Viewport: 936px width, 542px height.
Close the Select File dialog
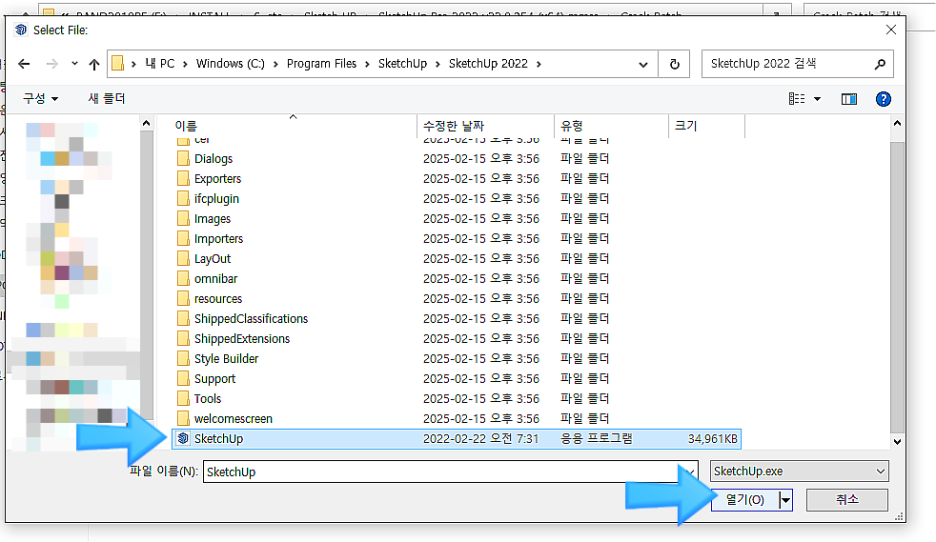891,30
